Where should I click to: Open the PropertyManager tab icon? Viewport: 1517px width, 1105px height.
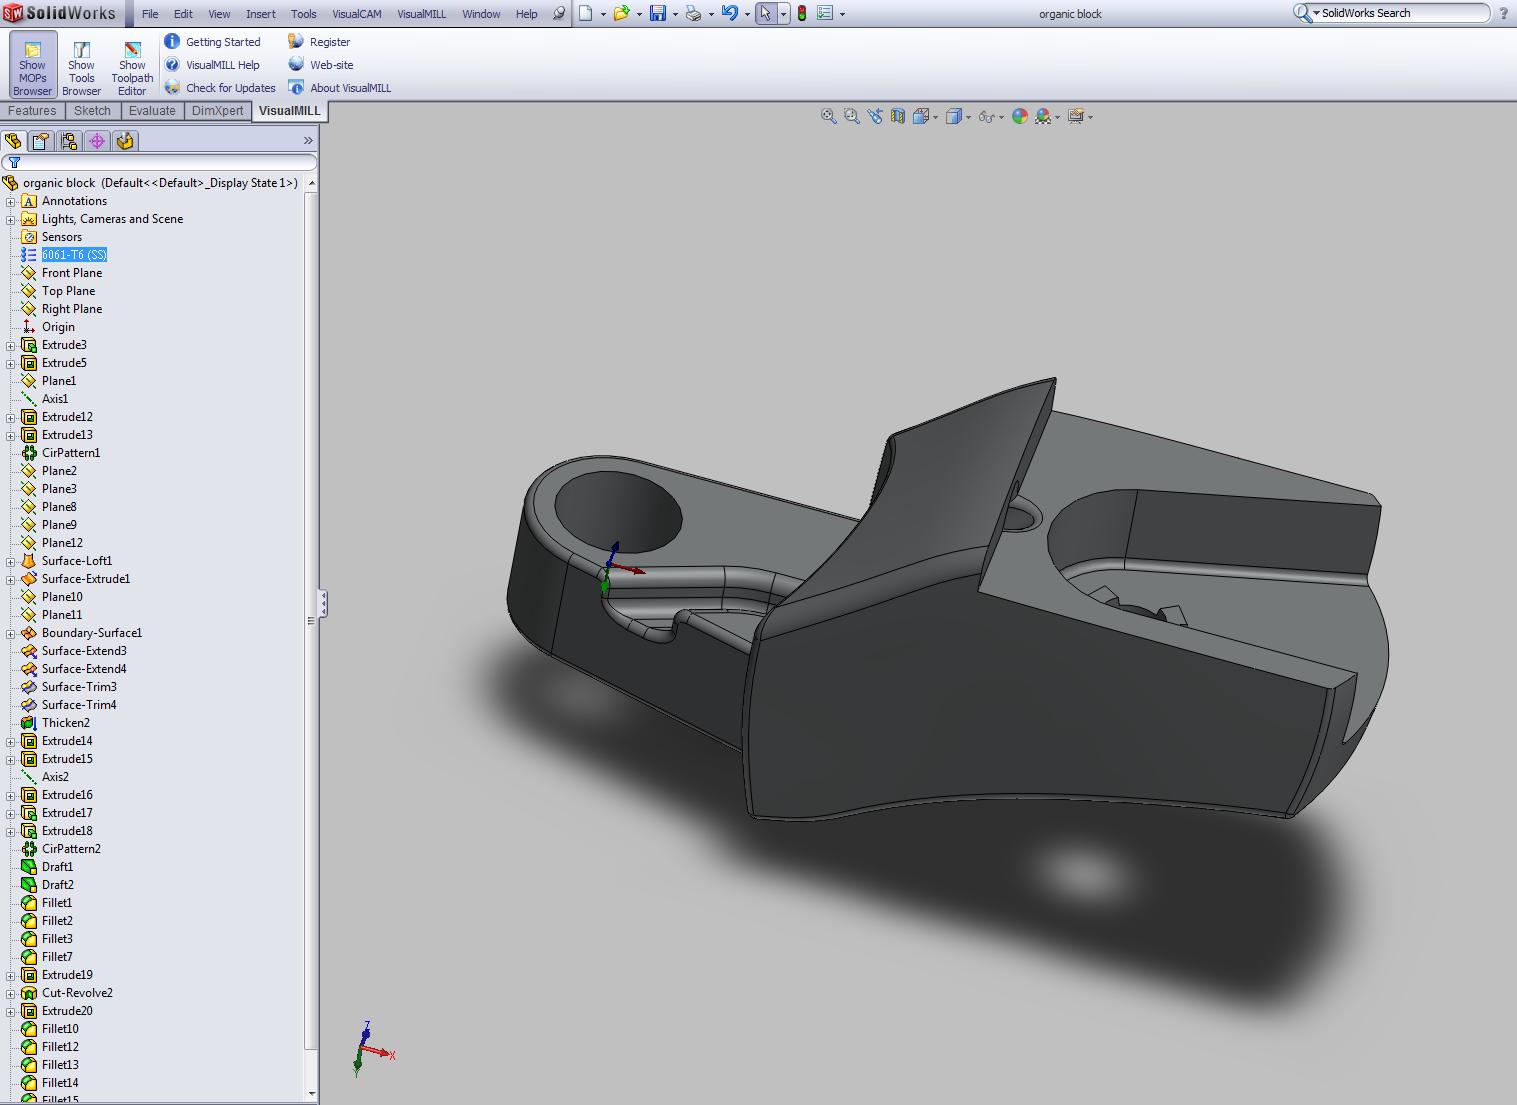point(41,141)
